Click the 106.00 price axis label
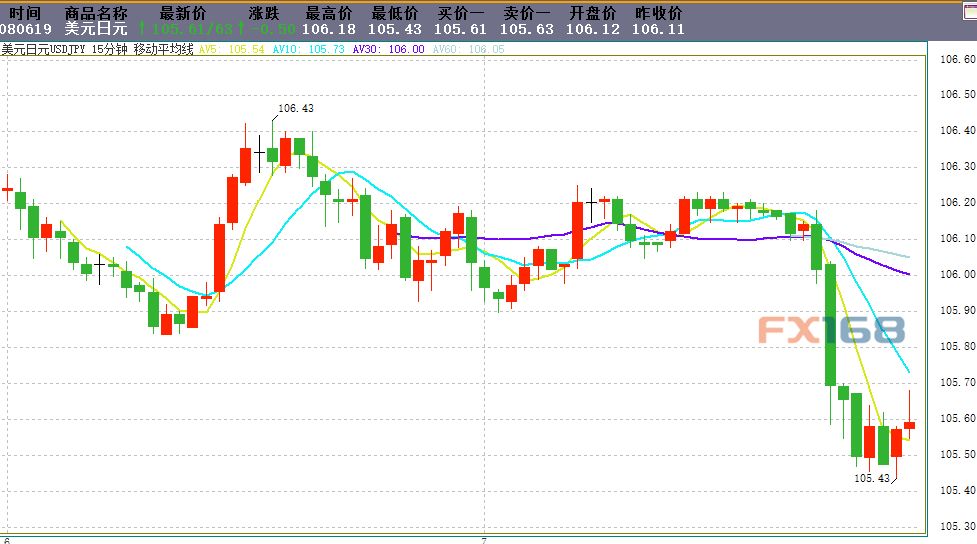The height and width of the screenshot is (544, 977). point(958,274)
